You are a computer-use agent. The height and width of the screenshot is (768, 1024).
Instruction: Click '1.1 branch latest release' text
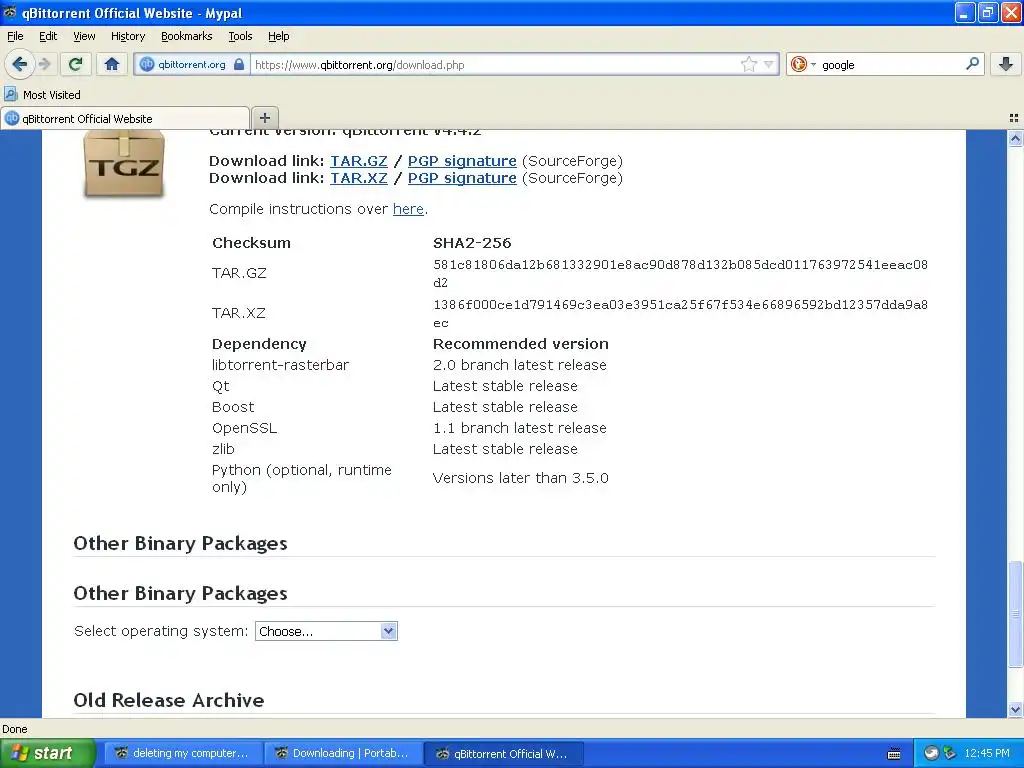pyautogui.click(x=520, y=428)
